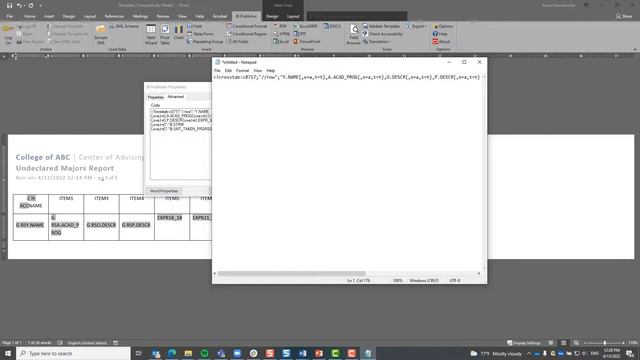Viewport: 640px width, 360px height.
Task: Open the Field Browser
Action: 353,34
